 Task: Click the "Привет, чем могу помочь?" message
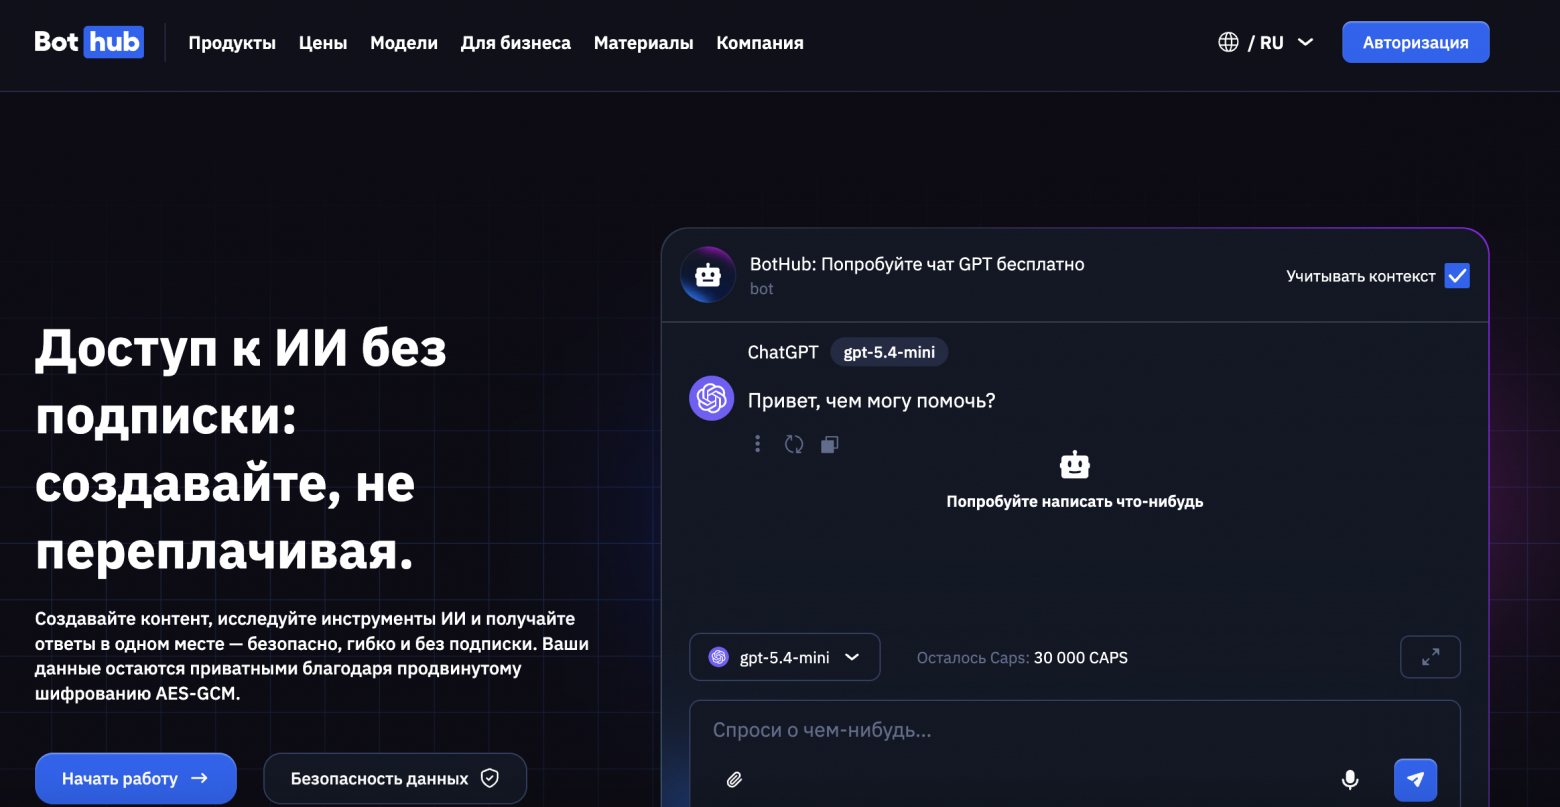coord(872,401)
